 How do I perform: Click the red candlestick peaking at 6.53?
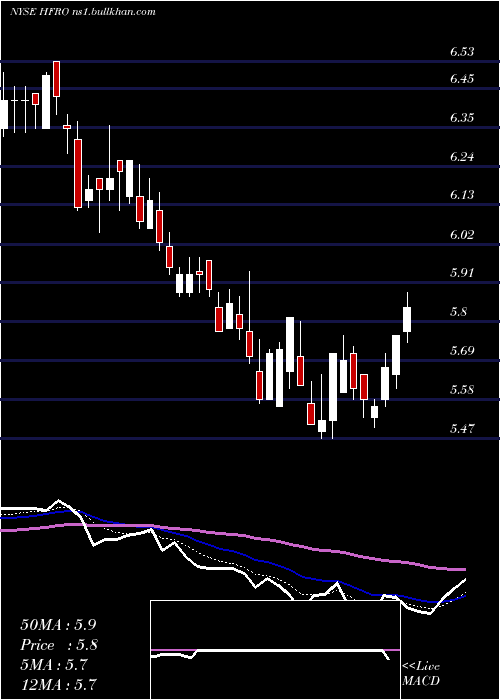pyautogui.click(x=57, y=79)
